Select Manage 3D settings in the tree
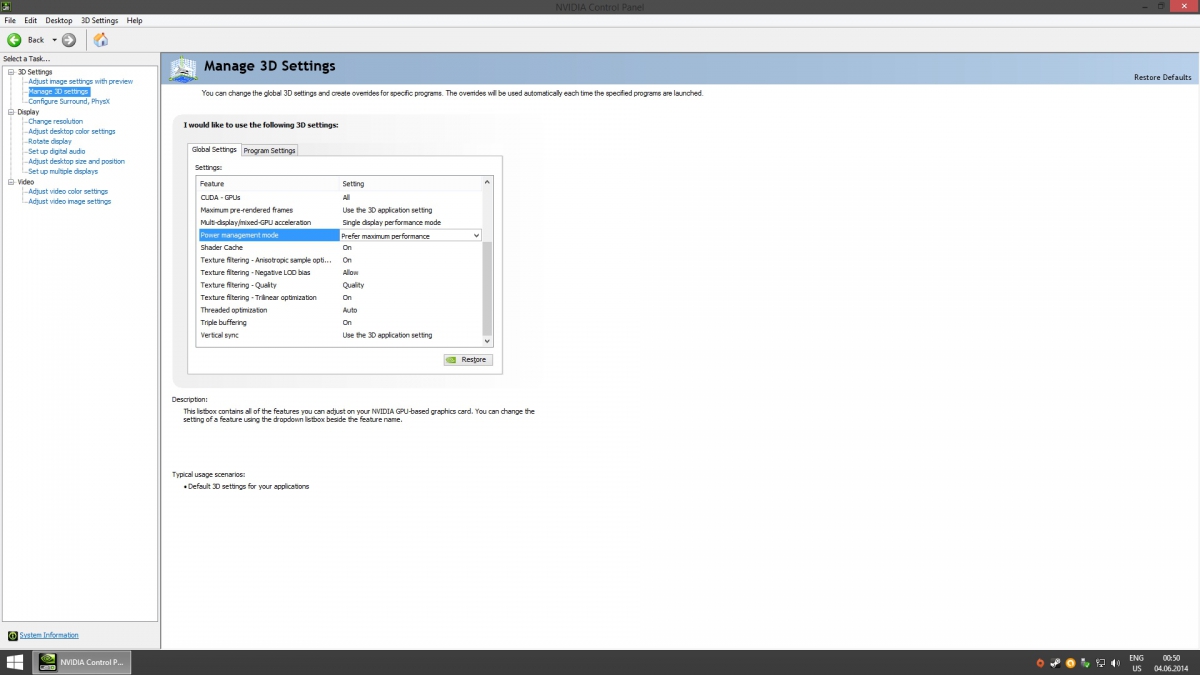1200x675 pixels. pos(59,91)
